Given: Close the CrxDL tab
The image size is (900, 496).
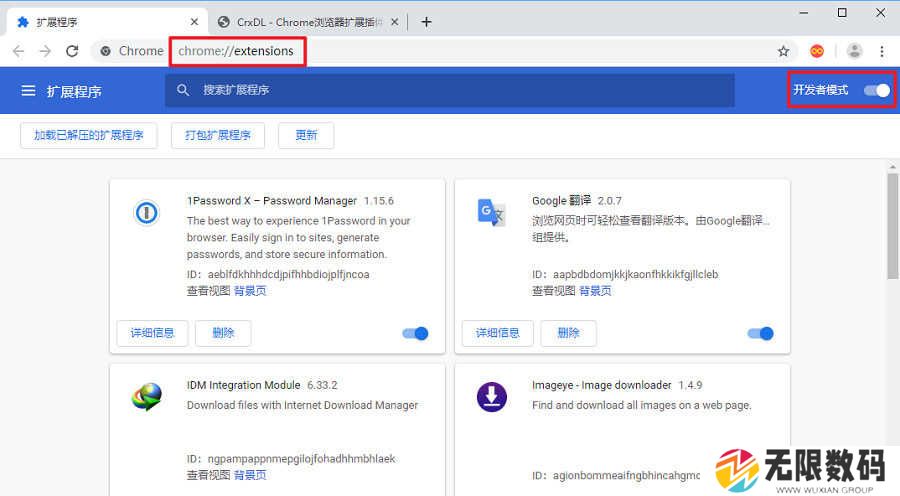Looking at the screenshot, I should pos(394,22).
